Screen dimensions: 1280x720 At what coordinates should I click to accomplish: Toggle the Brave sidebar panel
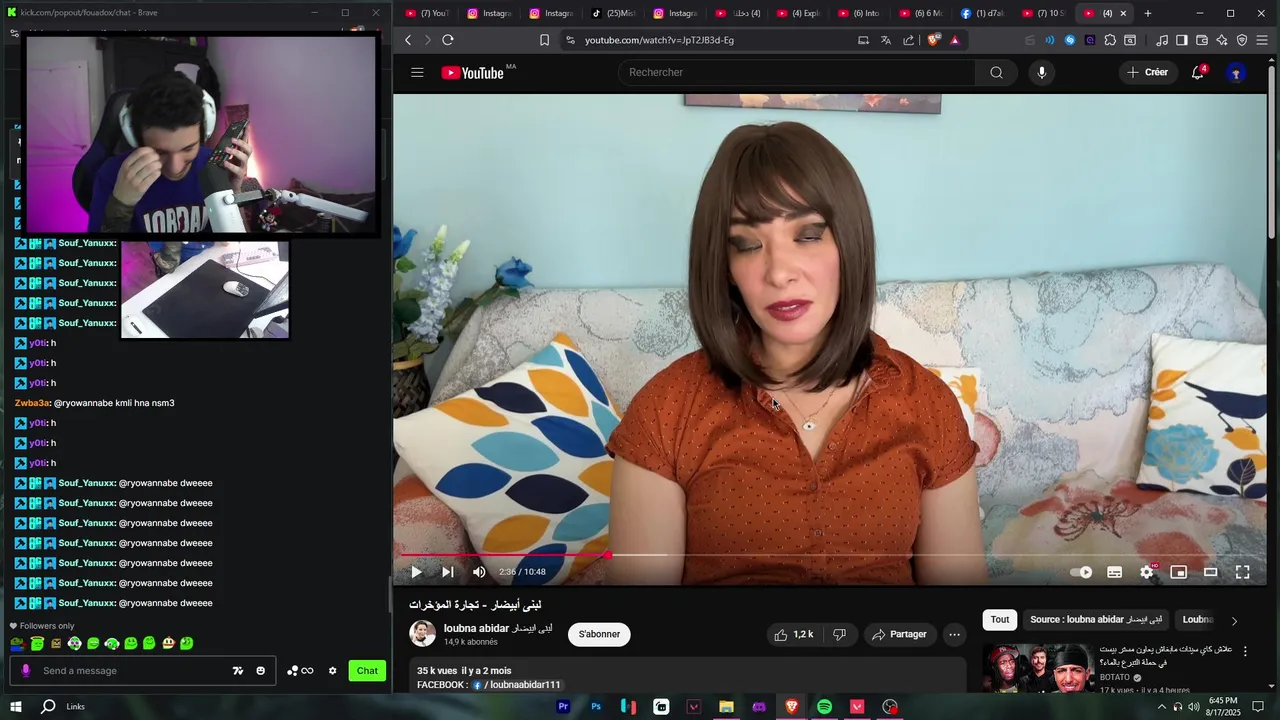(x=1182, y=40)
